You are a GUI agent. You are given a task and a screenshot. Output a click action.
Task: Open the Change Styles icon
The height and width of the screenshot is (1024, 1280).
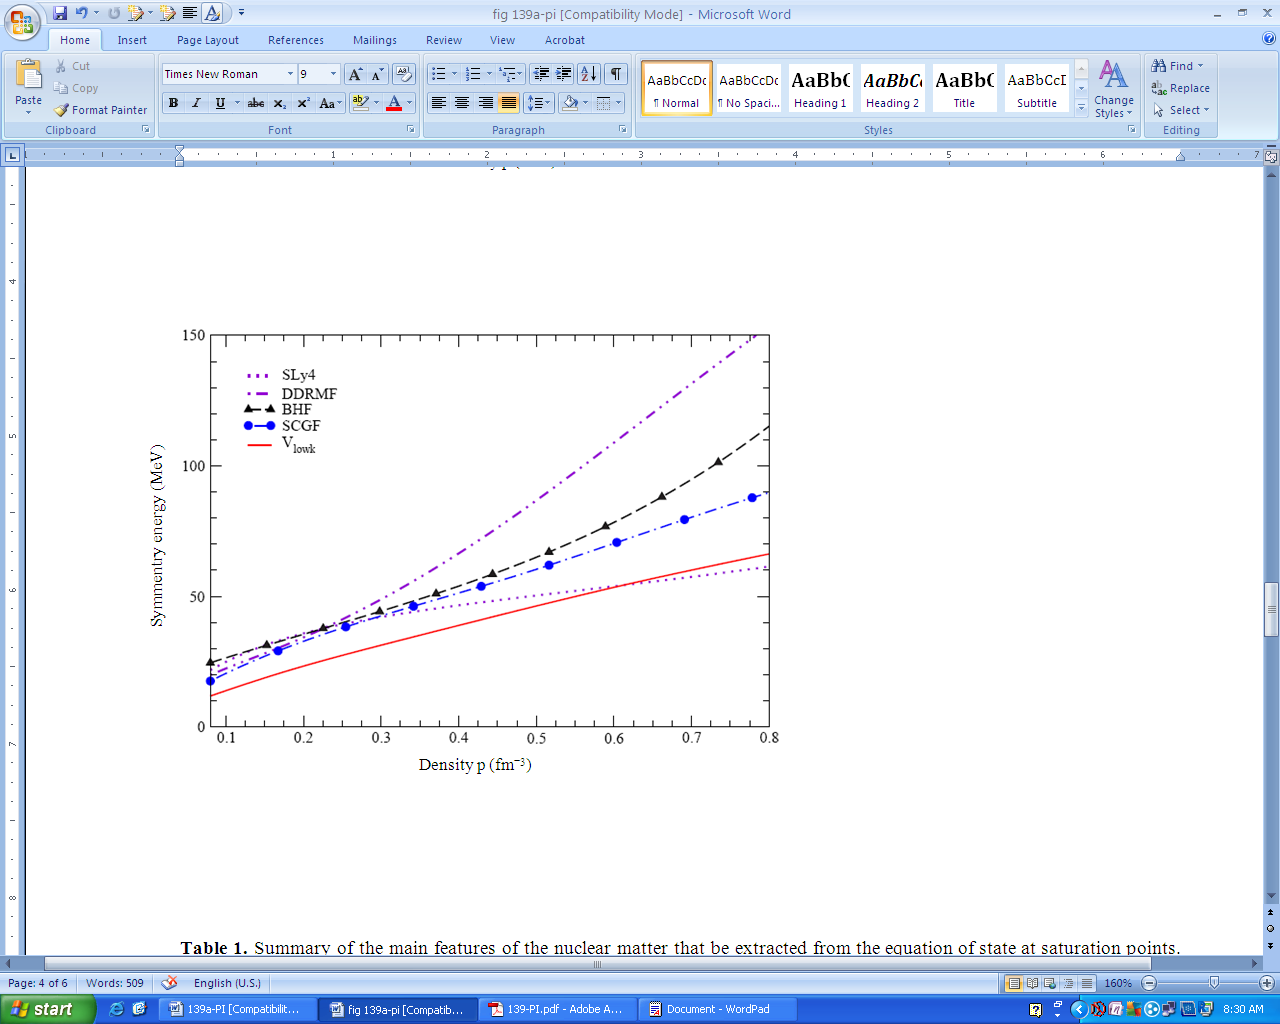coord(1113,88)
